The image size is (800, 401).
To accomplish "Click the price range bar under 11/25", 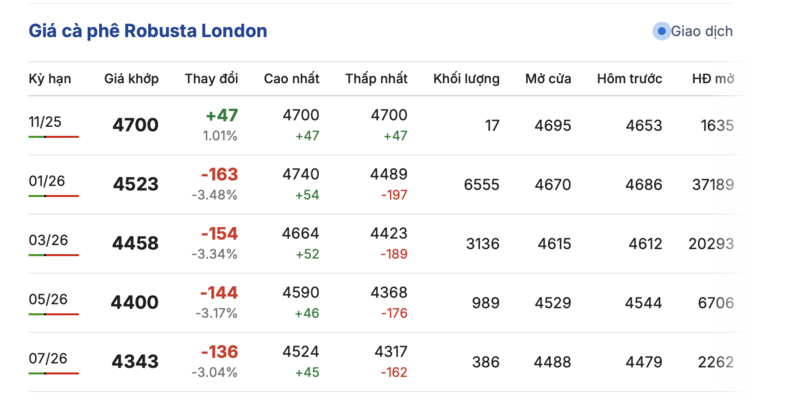I will pos(53,136).
